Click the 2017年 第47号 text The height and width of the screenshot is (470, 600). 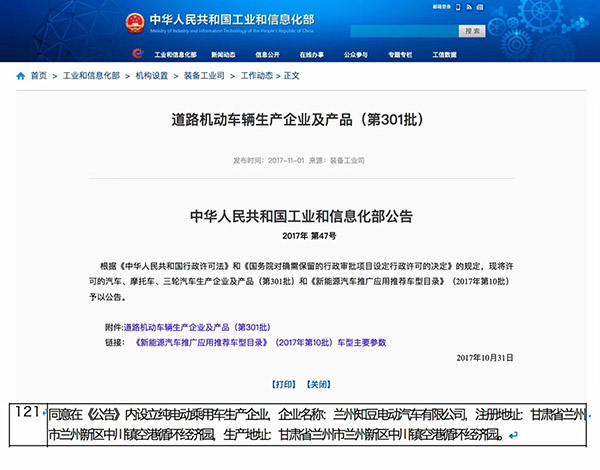(x=309, y=236)
